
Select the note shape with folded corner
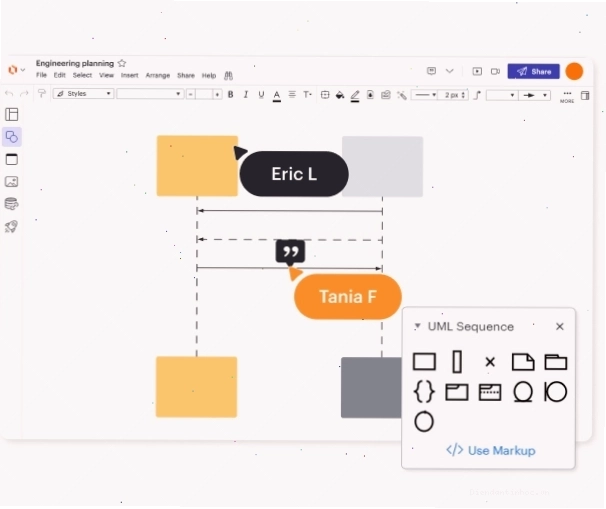[523, 362]
